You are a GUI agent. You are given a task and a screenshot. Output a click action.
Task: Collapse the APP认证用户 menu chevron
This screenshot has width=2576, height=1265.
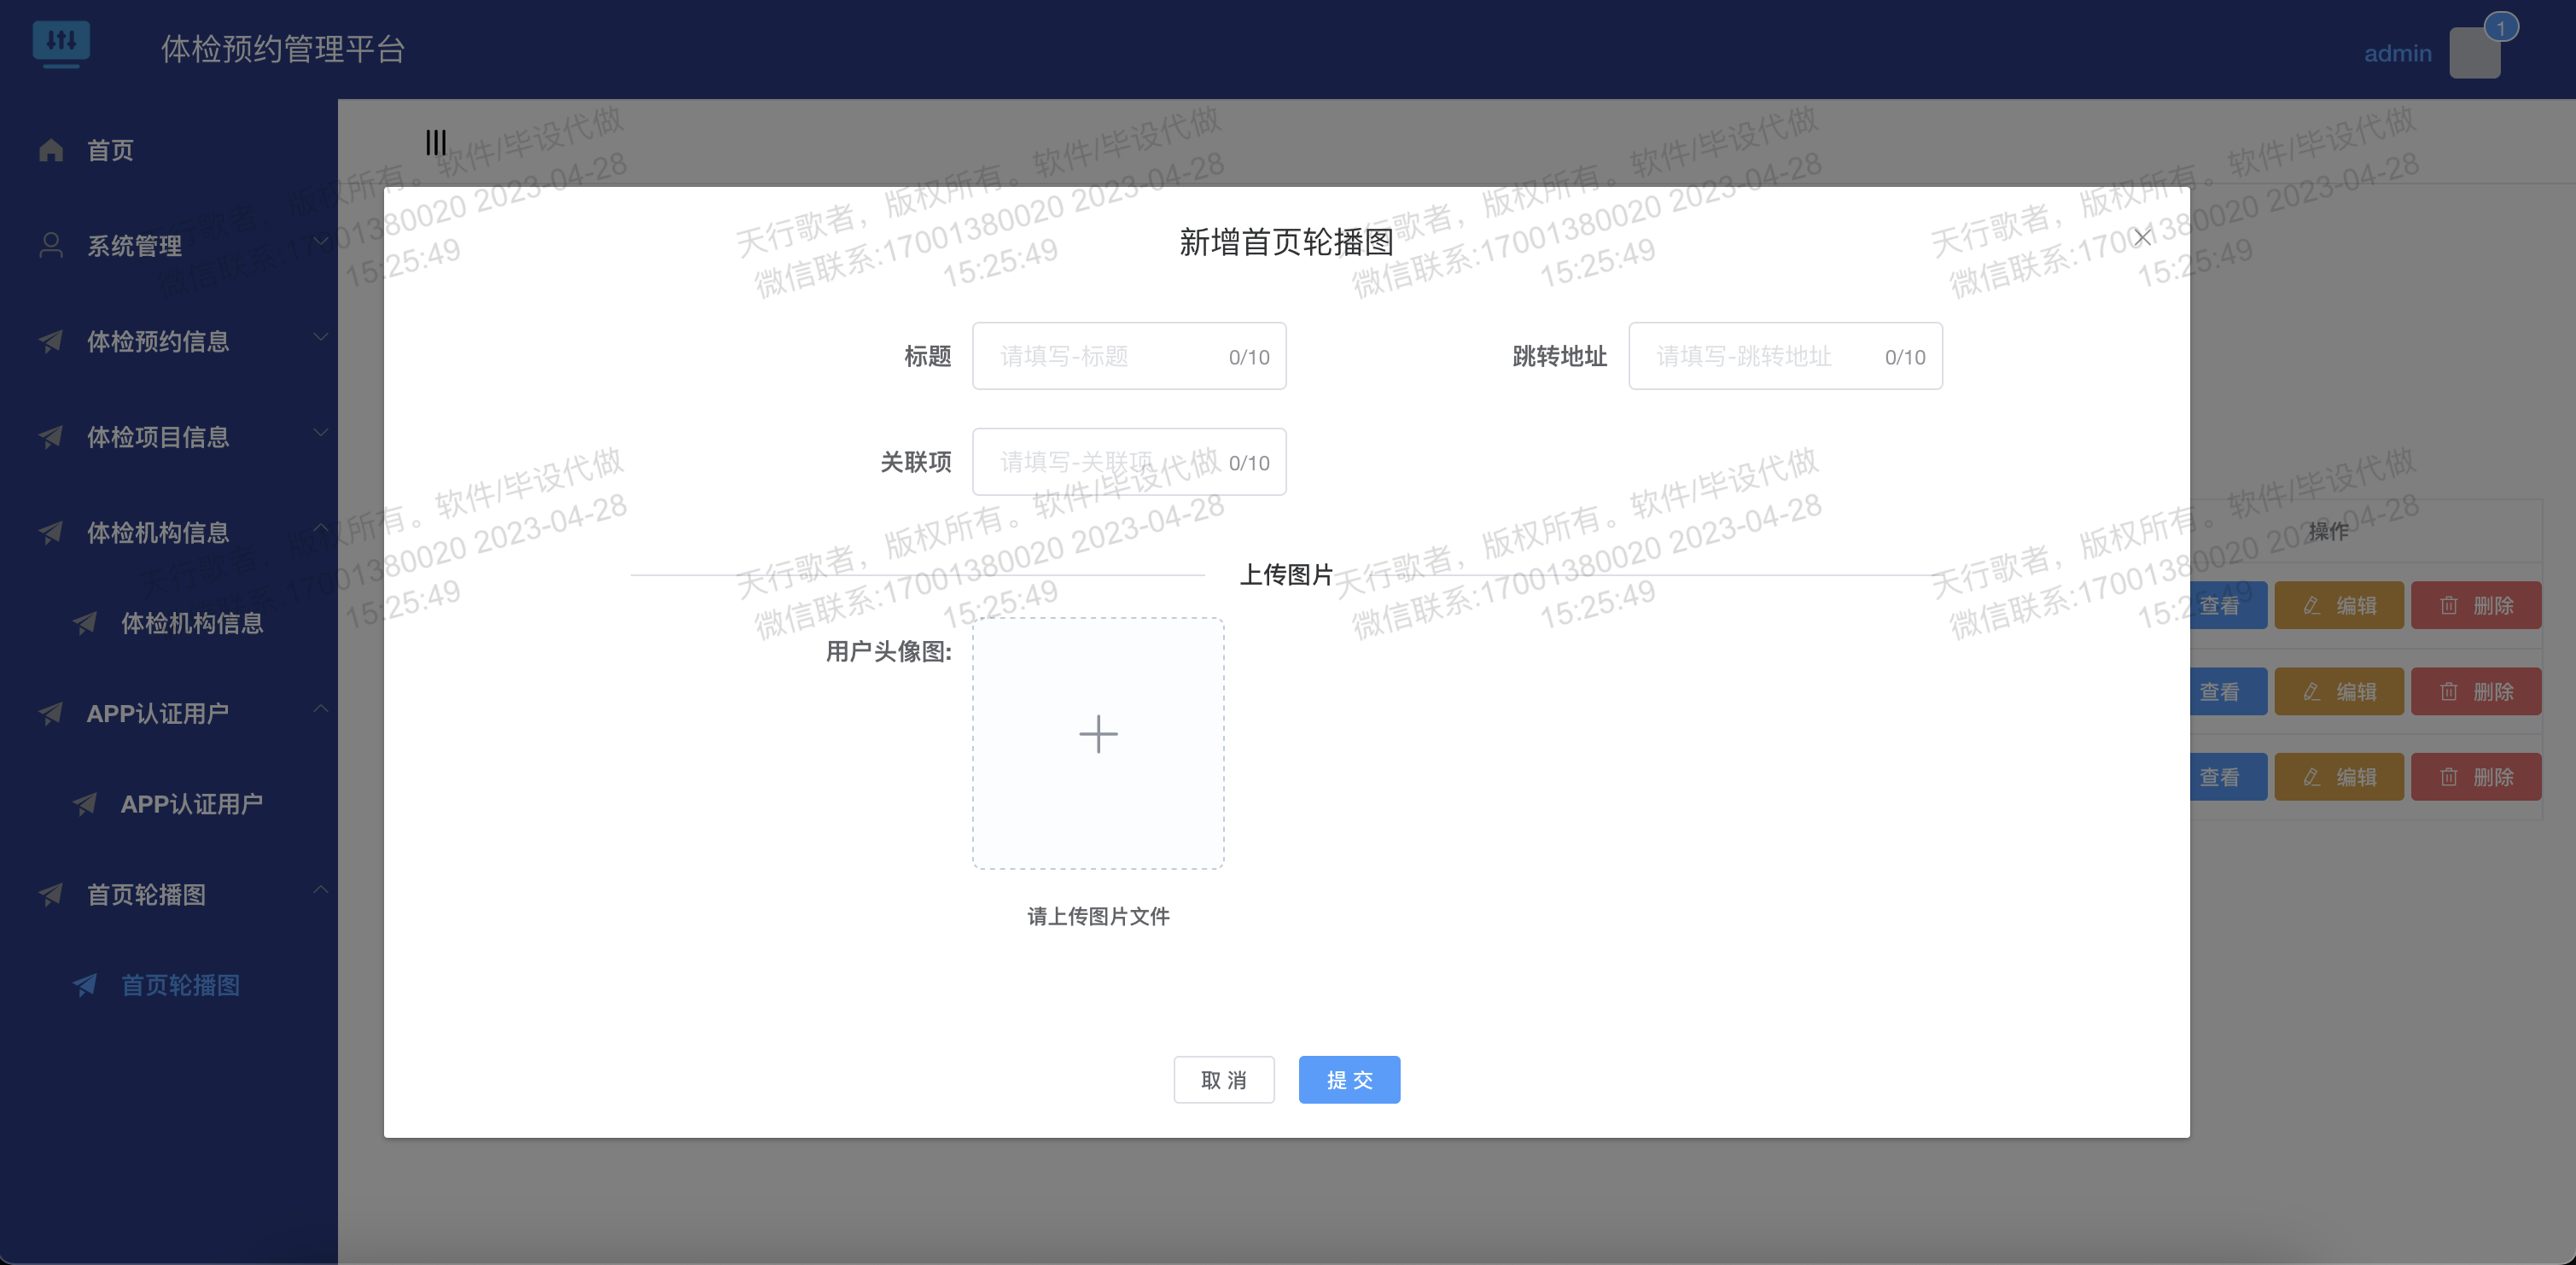pos(320,709)
